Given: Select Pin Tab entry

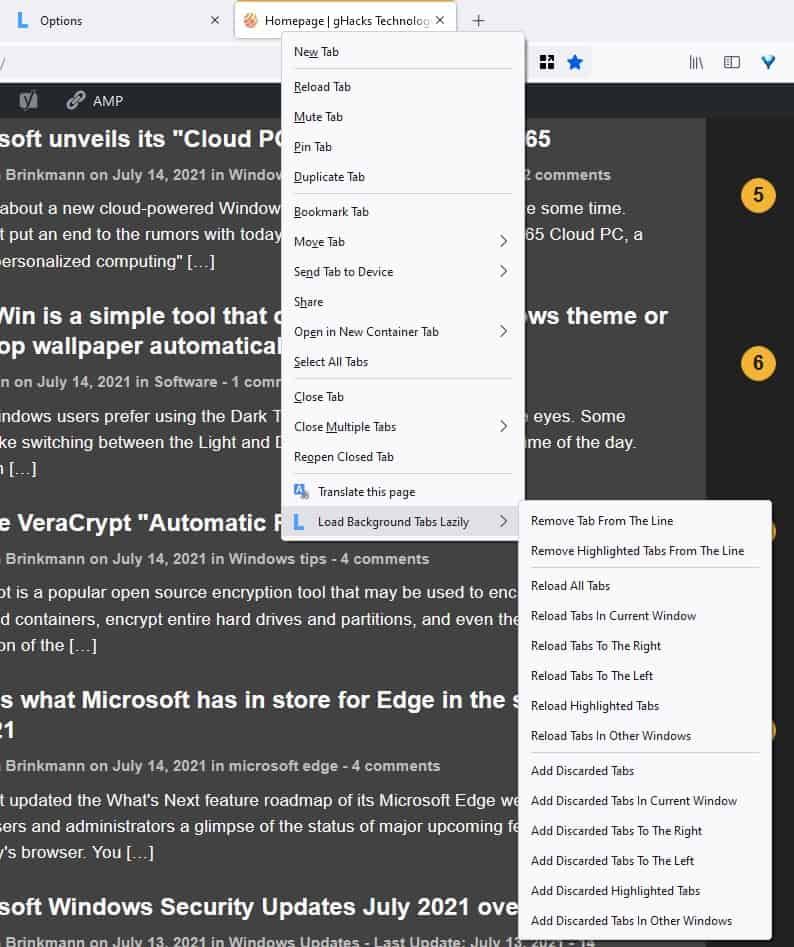Looking at the screenshot, I should tap(402, 147).
